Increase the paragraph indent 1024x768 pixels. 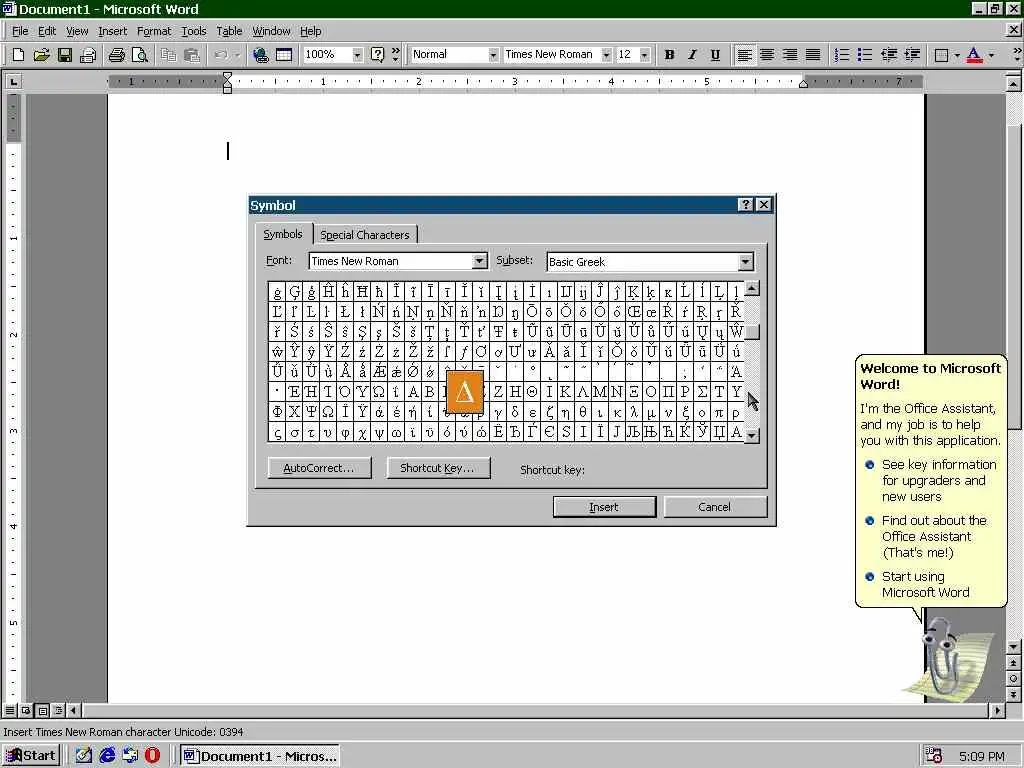(x=912, y=55)
